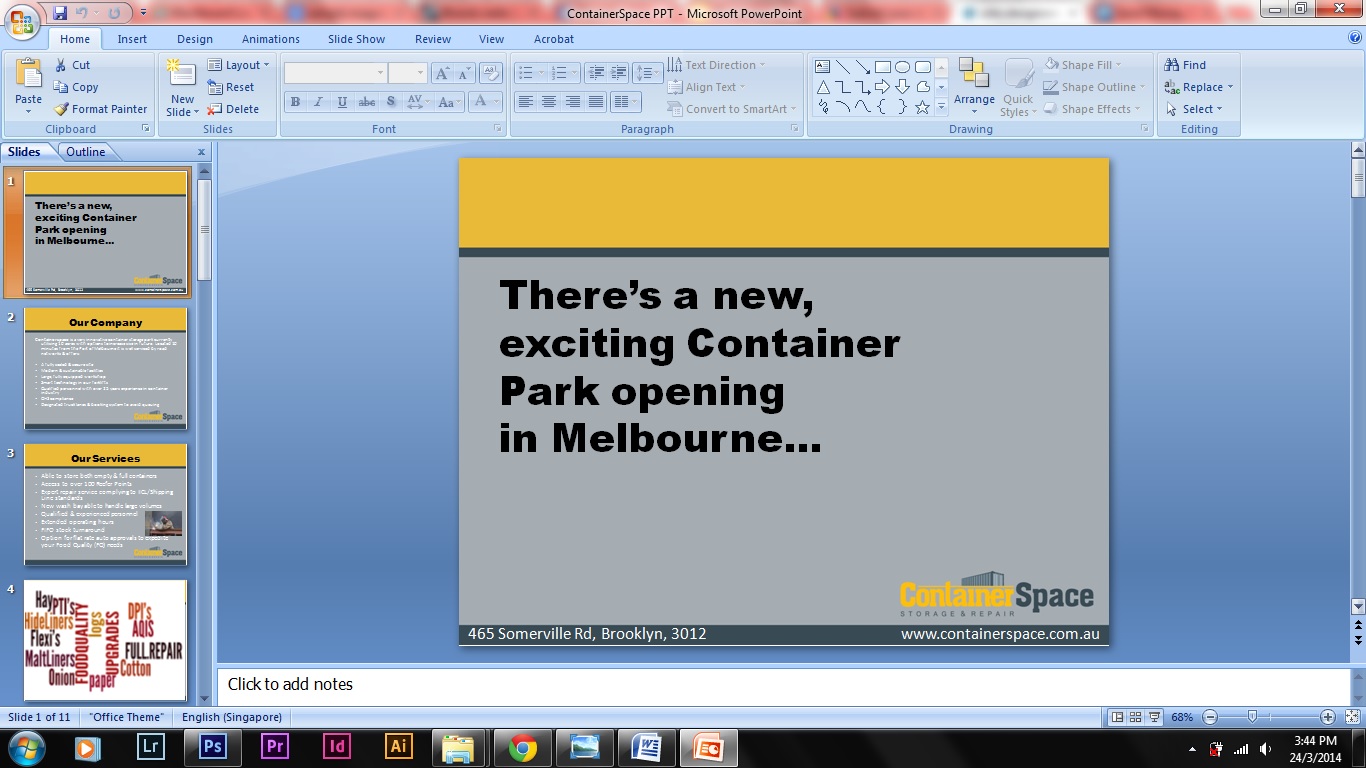Image resolution: width=1366 pixels, height=768 pixels.
Task: Open the Design ribbon tab
Action: [x=195, y=39]
